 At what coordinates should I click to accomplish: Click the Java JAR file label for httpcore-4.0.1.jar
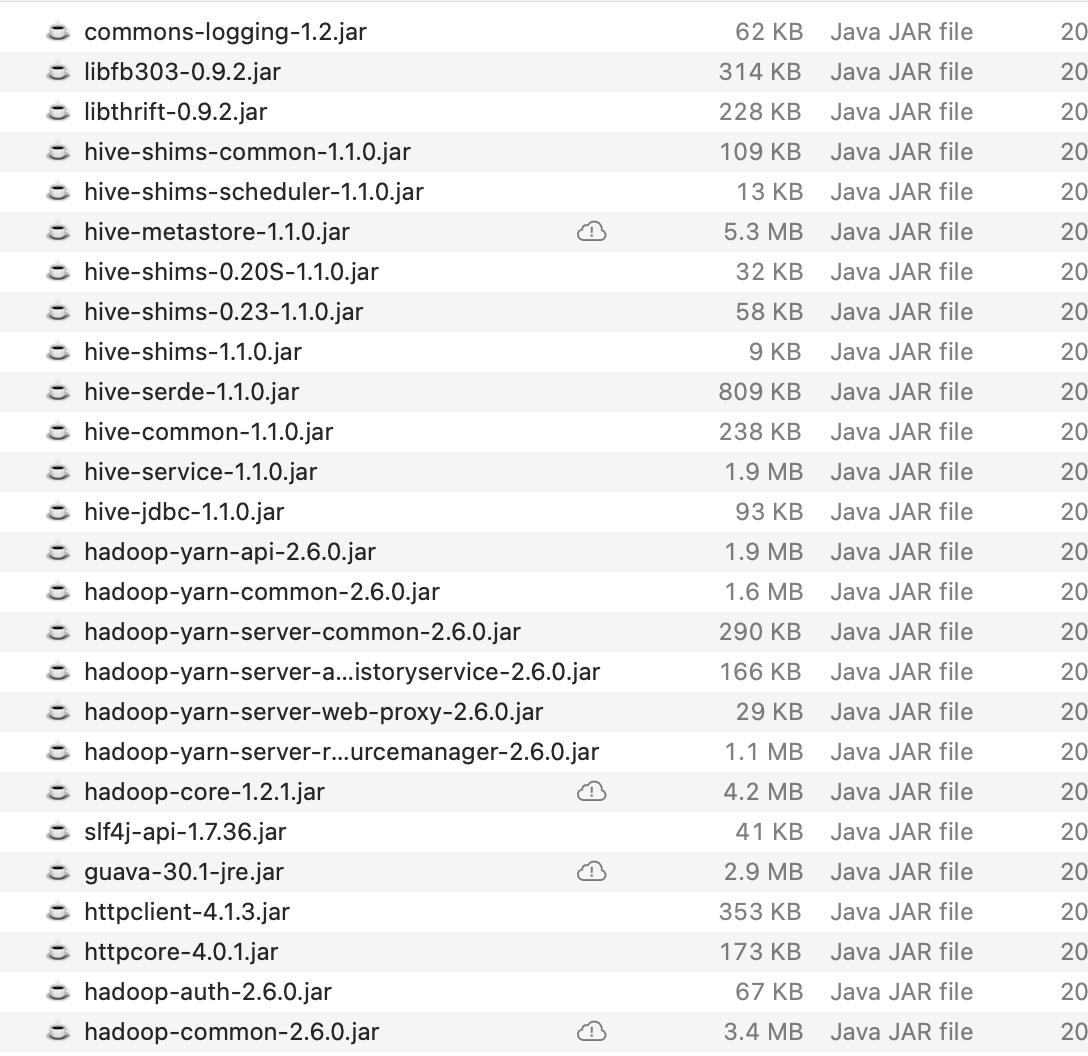point(900,952)
